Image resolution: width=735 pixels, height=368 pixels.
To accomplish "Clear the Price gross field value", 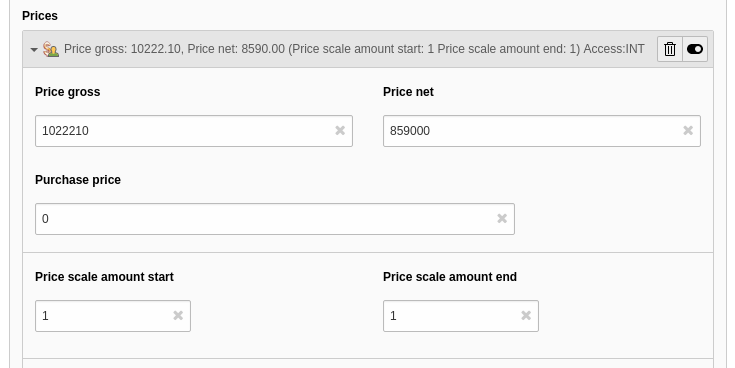I will tap(340, 131).
